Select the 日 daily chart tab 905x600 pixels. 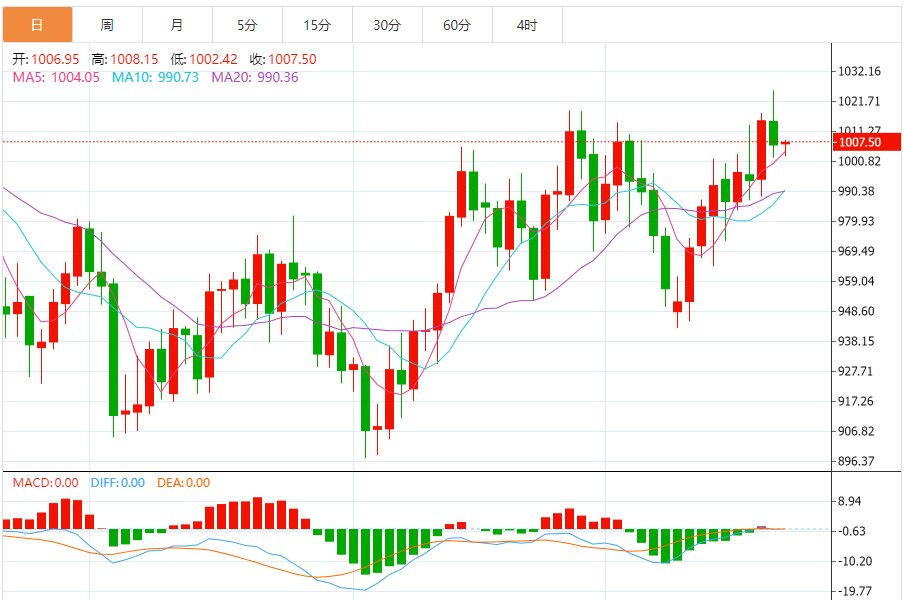click(x=38, y=25)
